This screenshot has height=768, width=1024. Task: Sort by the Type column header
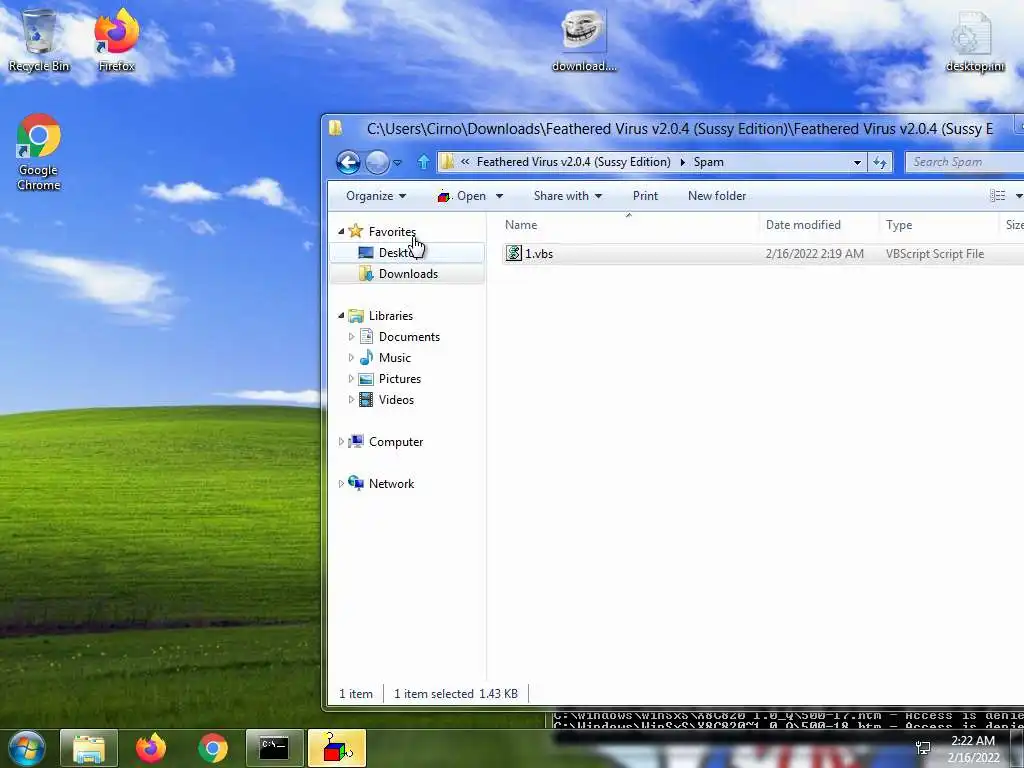pos(938,225)
